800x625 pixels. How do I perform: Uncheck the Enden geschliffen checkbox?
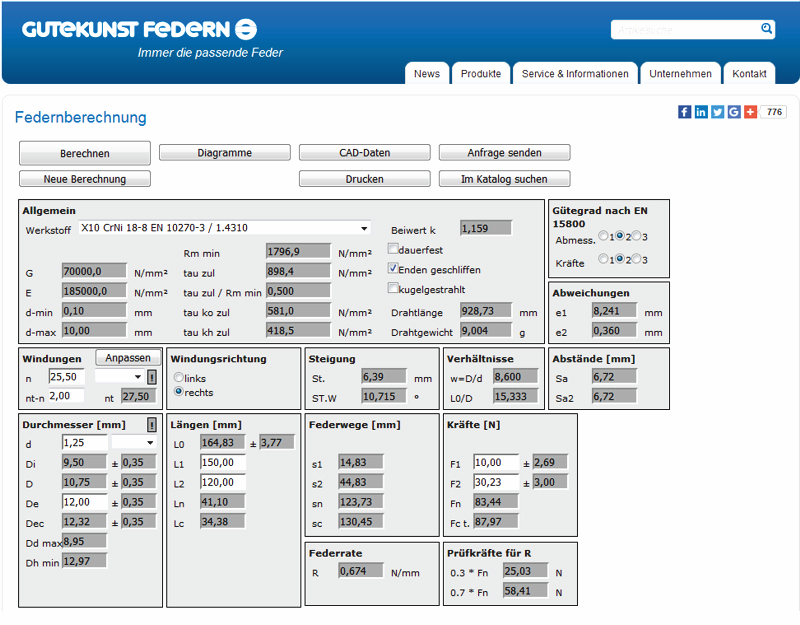[393, 269]
